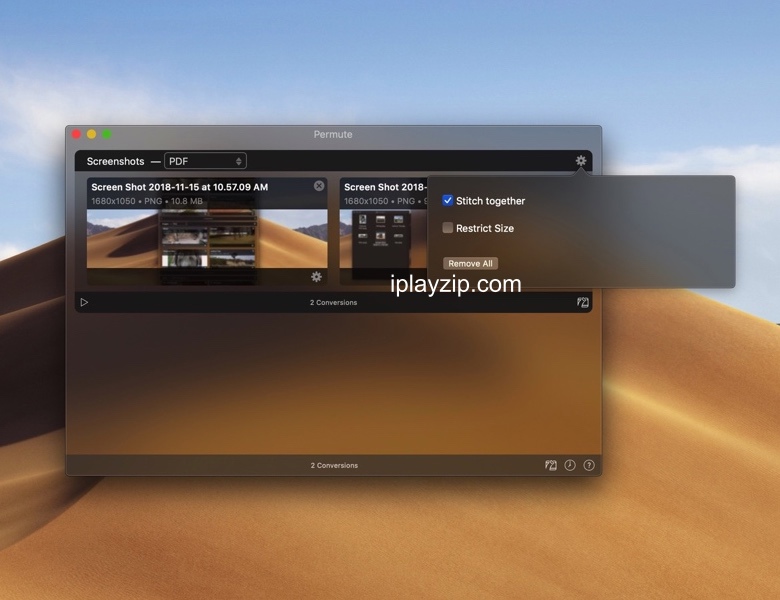The image size is (780, 600).
Task: Minimize Permute with the yellow button
Action: pos(92,134)
